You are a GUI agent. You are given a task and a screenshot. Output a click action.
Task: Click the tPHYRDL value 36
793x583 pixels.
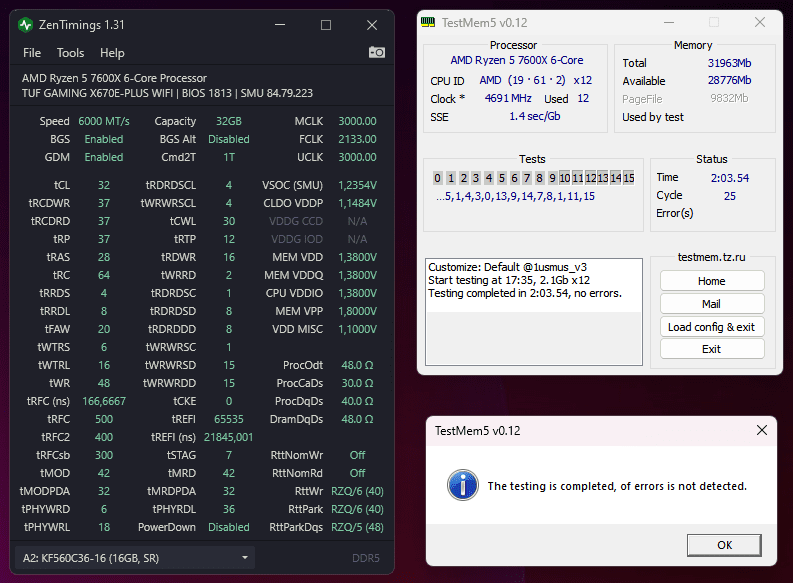pos(229,509)
